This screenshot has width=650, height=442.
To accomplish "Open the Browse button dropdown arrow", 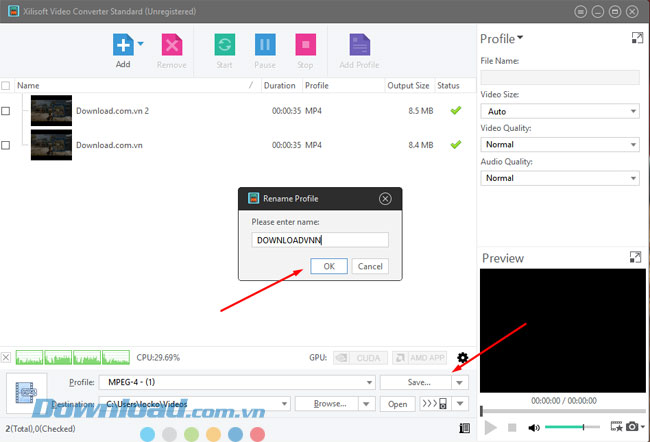I will pyautogui.click(x=366, y=403).
